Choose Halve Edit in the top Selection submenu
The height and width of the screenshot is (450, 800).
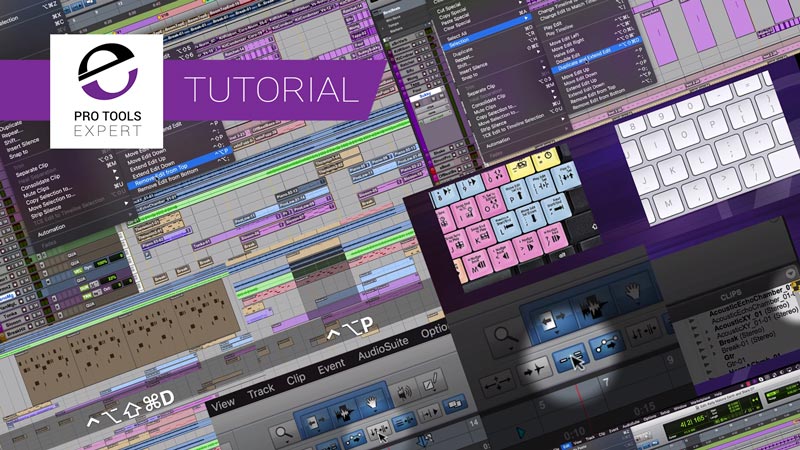564,53
